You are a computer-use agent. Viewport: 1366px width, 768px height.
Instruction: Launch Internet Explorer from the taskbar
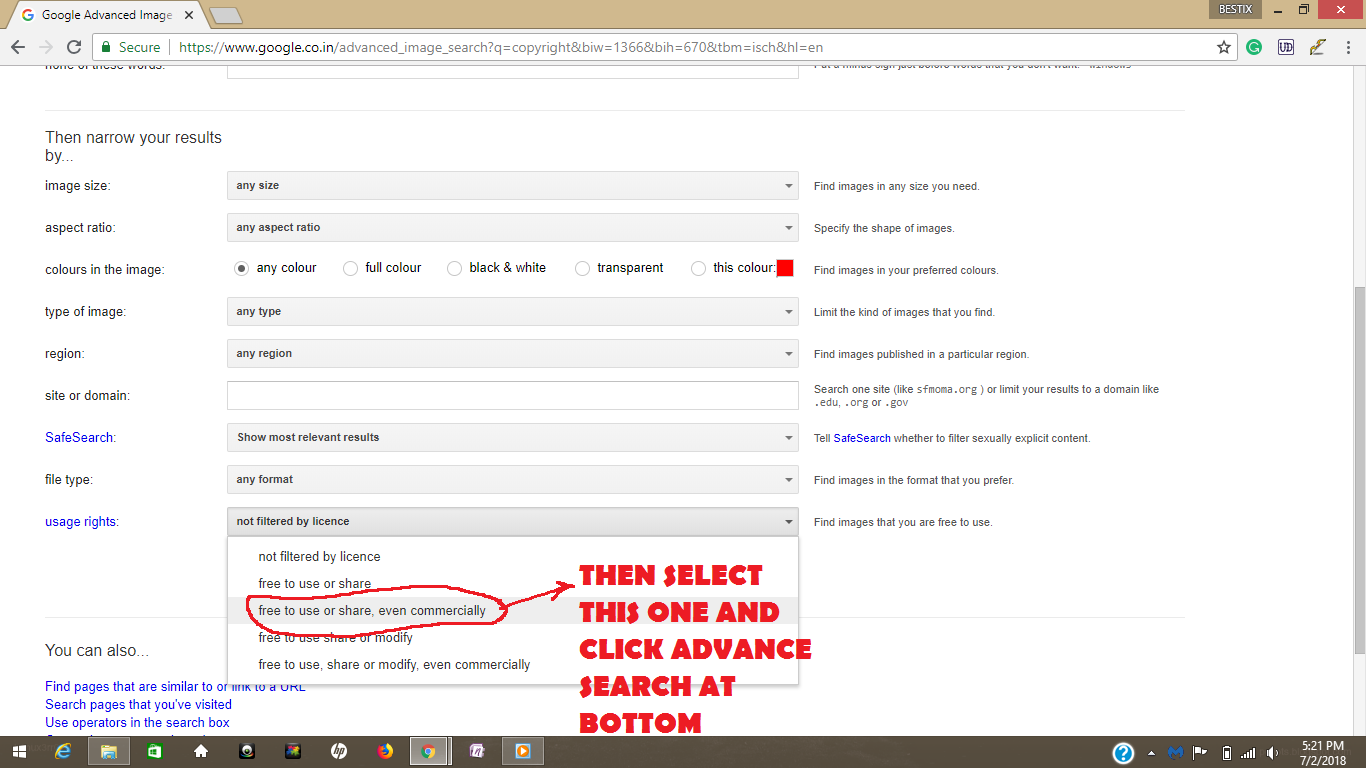(x=63, y=752)
